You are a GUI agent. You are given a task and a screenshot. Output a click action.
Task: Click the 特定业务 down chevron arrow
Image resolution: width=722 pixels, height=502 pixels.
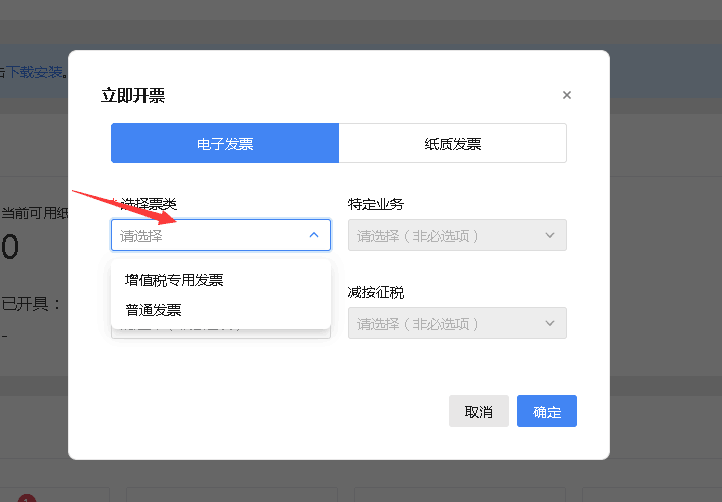[549, 235]
